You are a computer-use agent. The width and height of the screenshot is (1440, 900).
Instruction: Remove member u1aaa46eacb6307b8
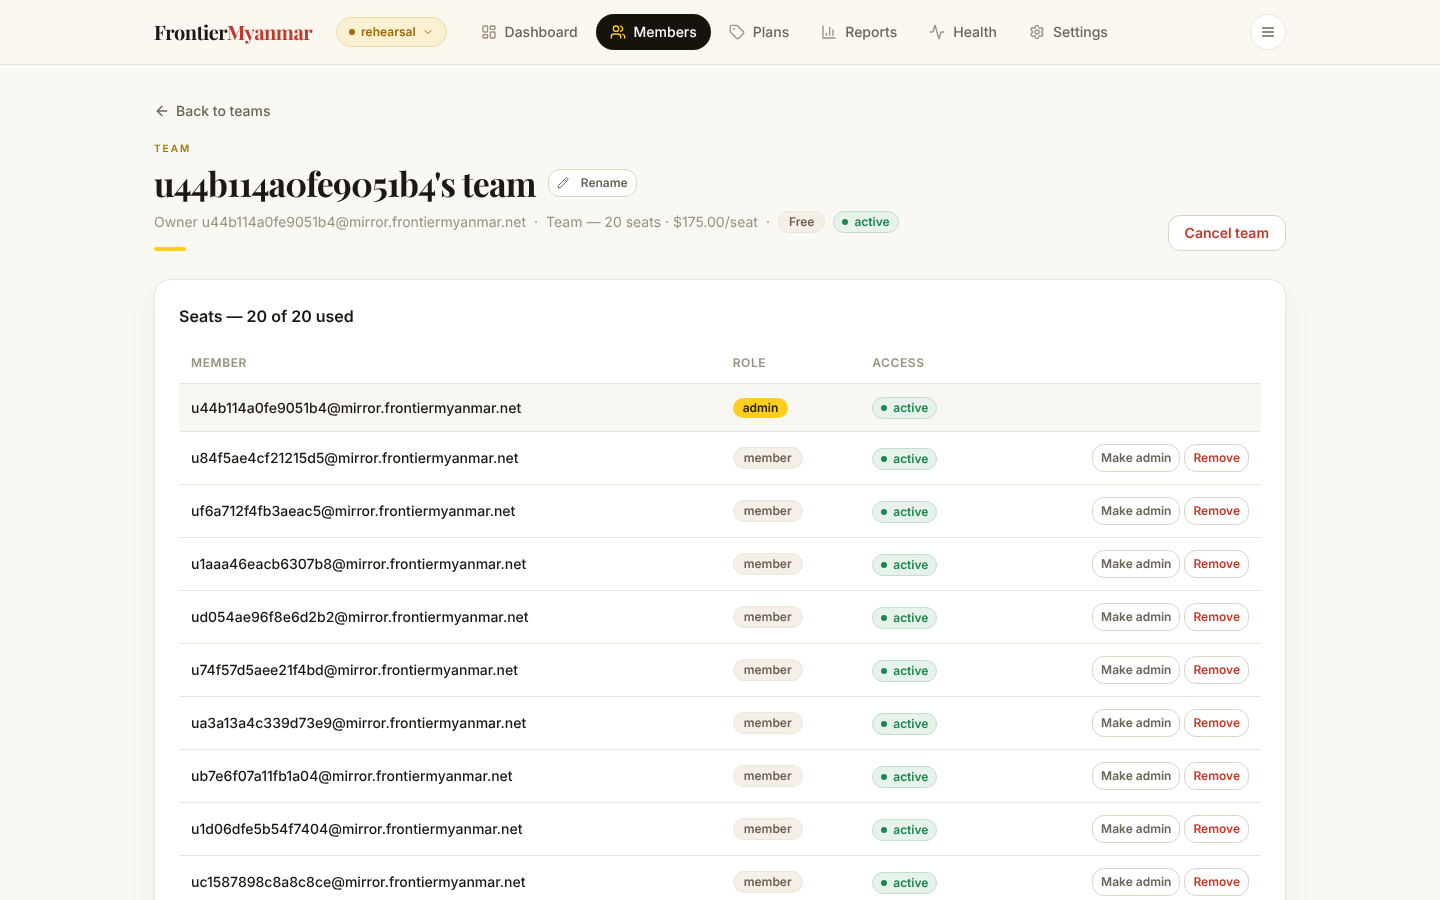click(1216, 564)
